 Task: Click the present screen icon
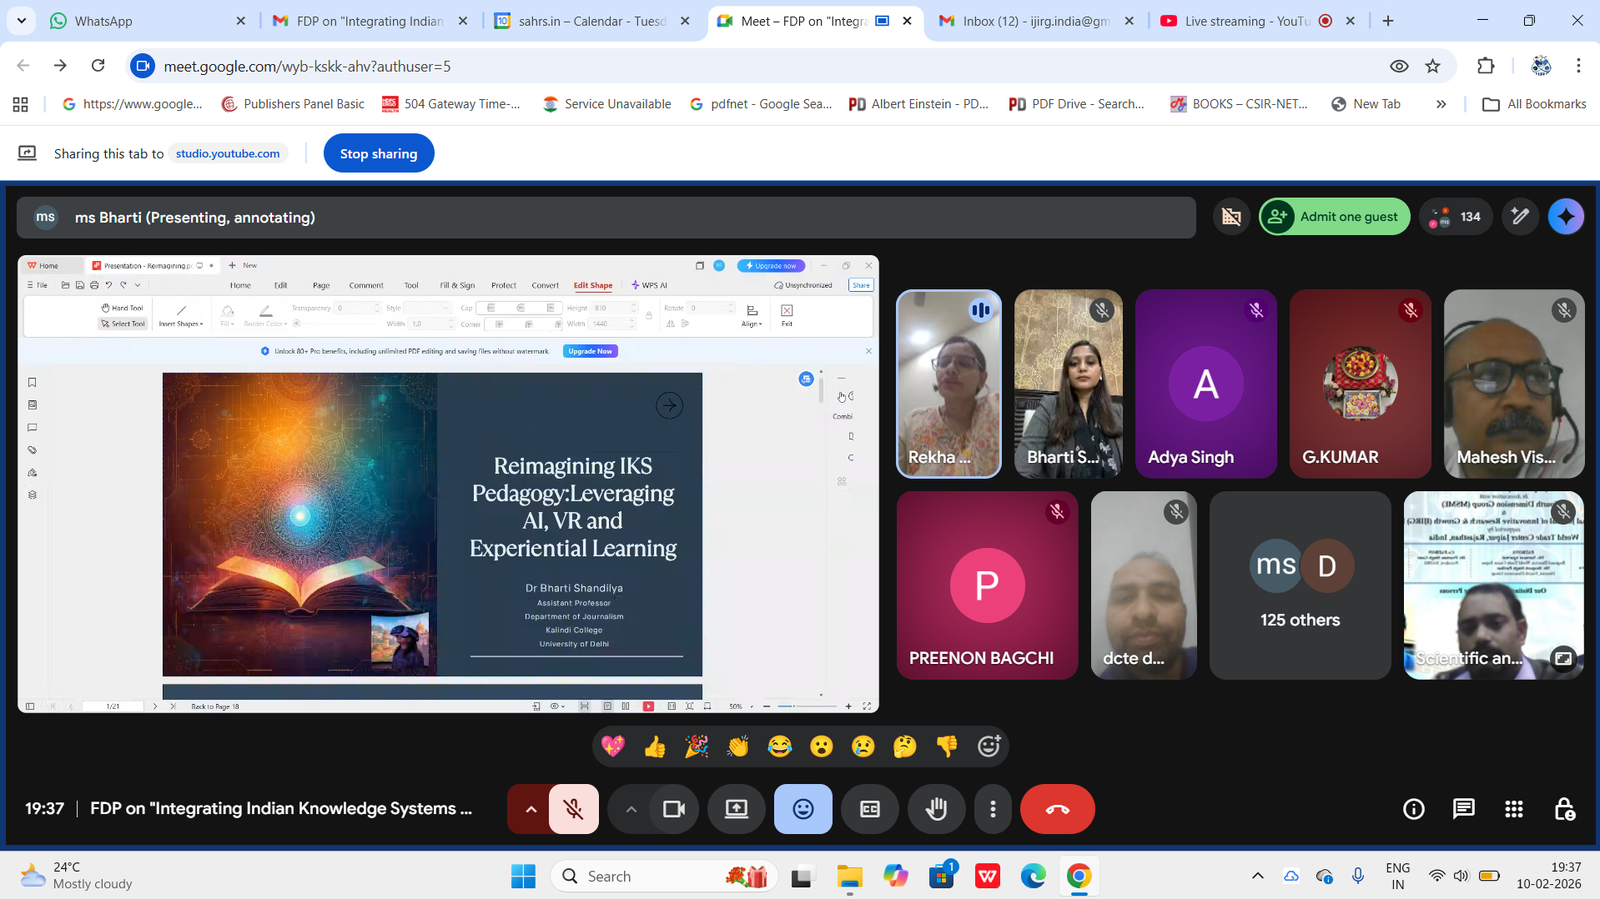[x=736, y=809]
